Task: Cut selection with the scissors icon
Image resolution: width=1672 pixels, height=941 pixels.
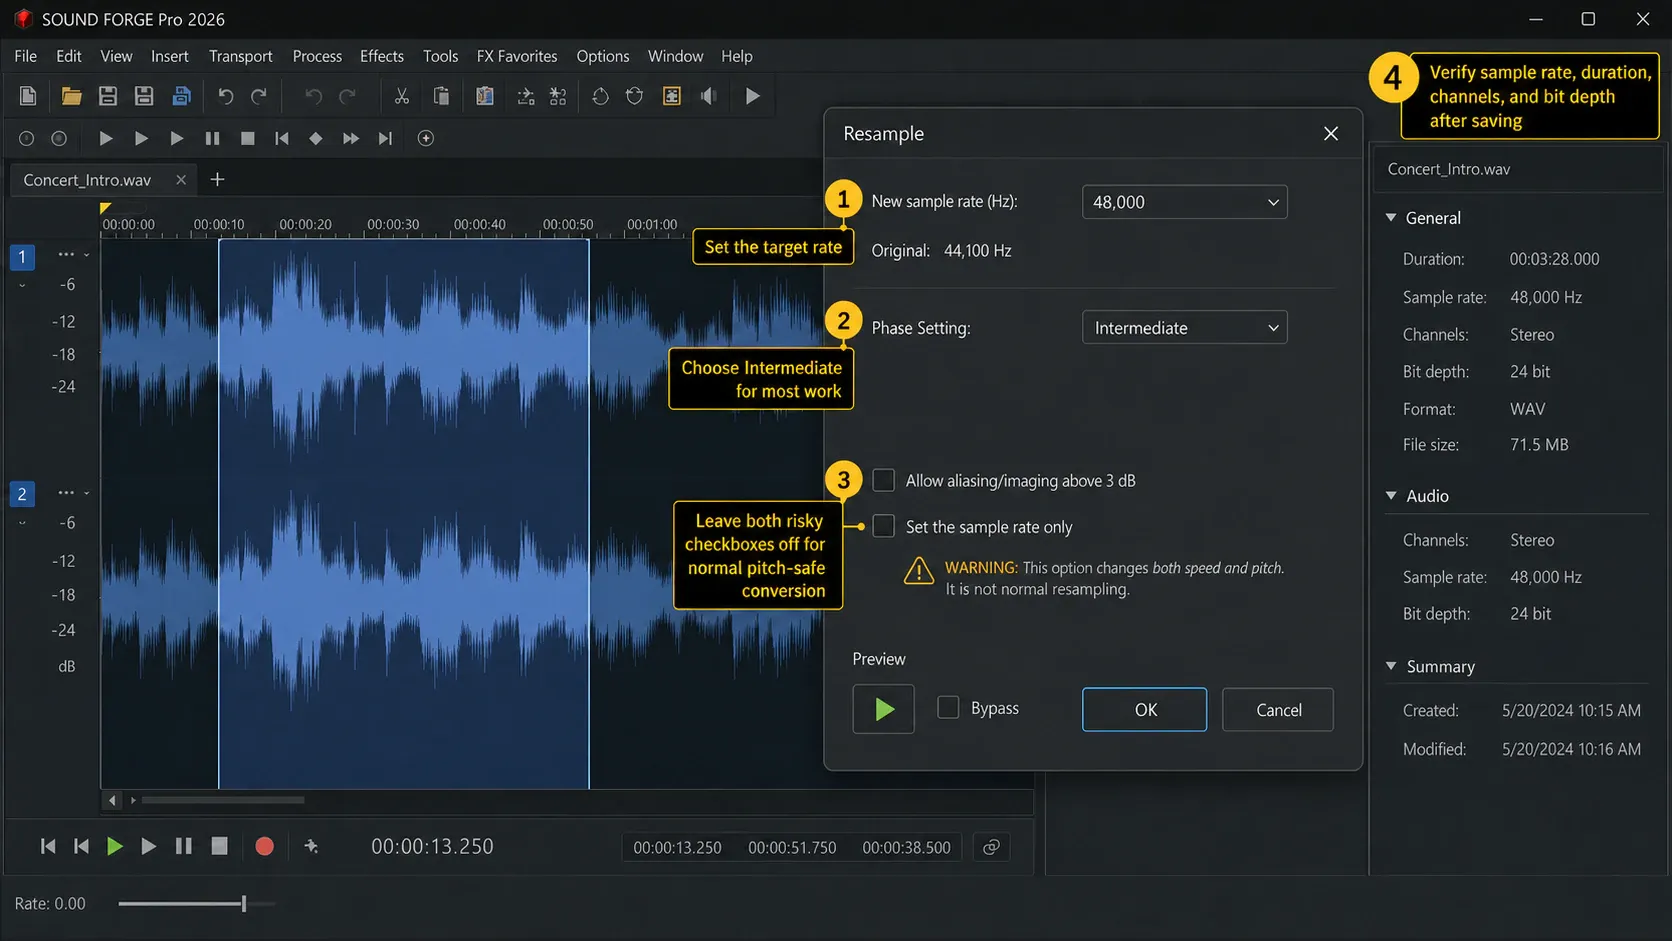Action: (x=401, y=96)
